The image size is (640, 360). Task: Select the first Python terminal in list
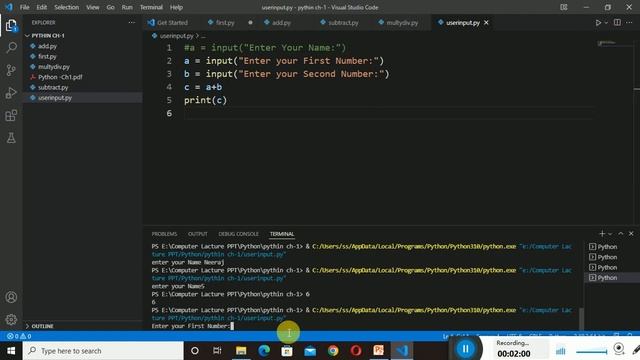pyautogui.click(x=607, y=247)
